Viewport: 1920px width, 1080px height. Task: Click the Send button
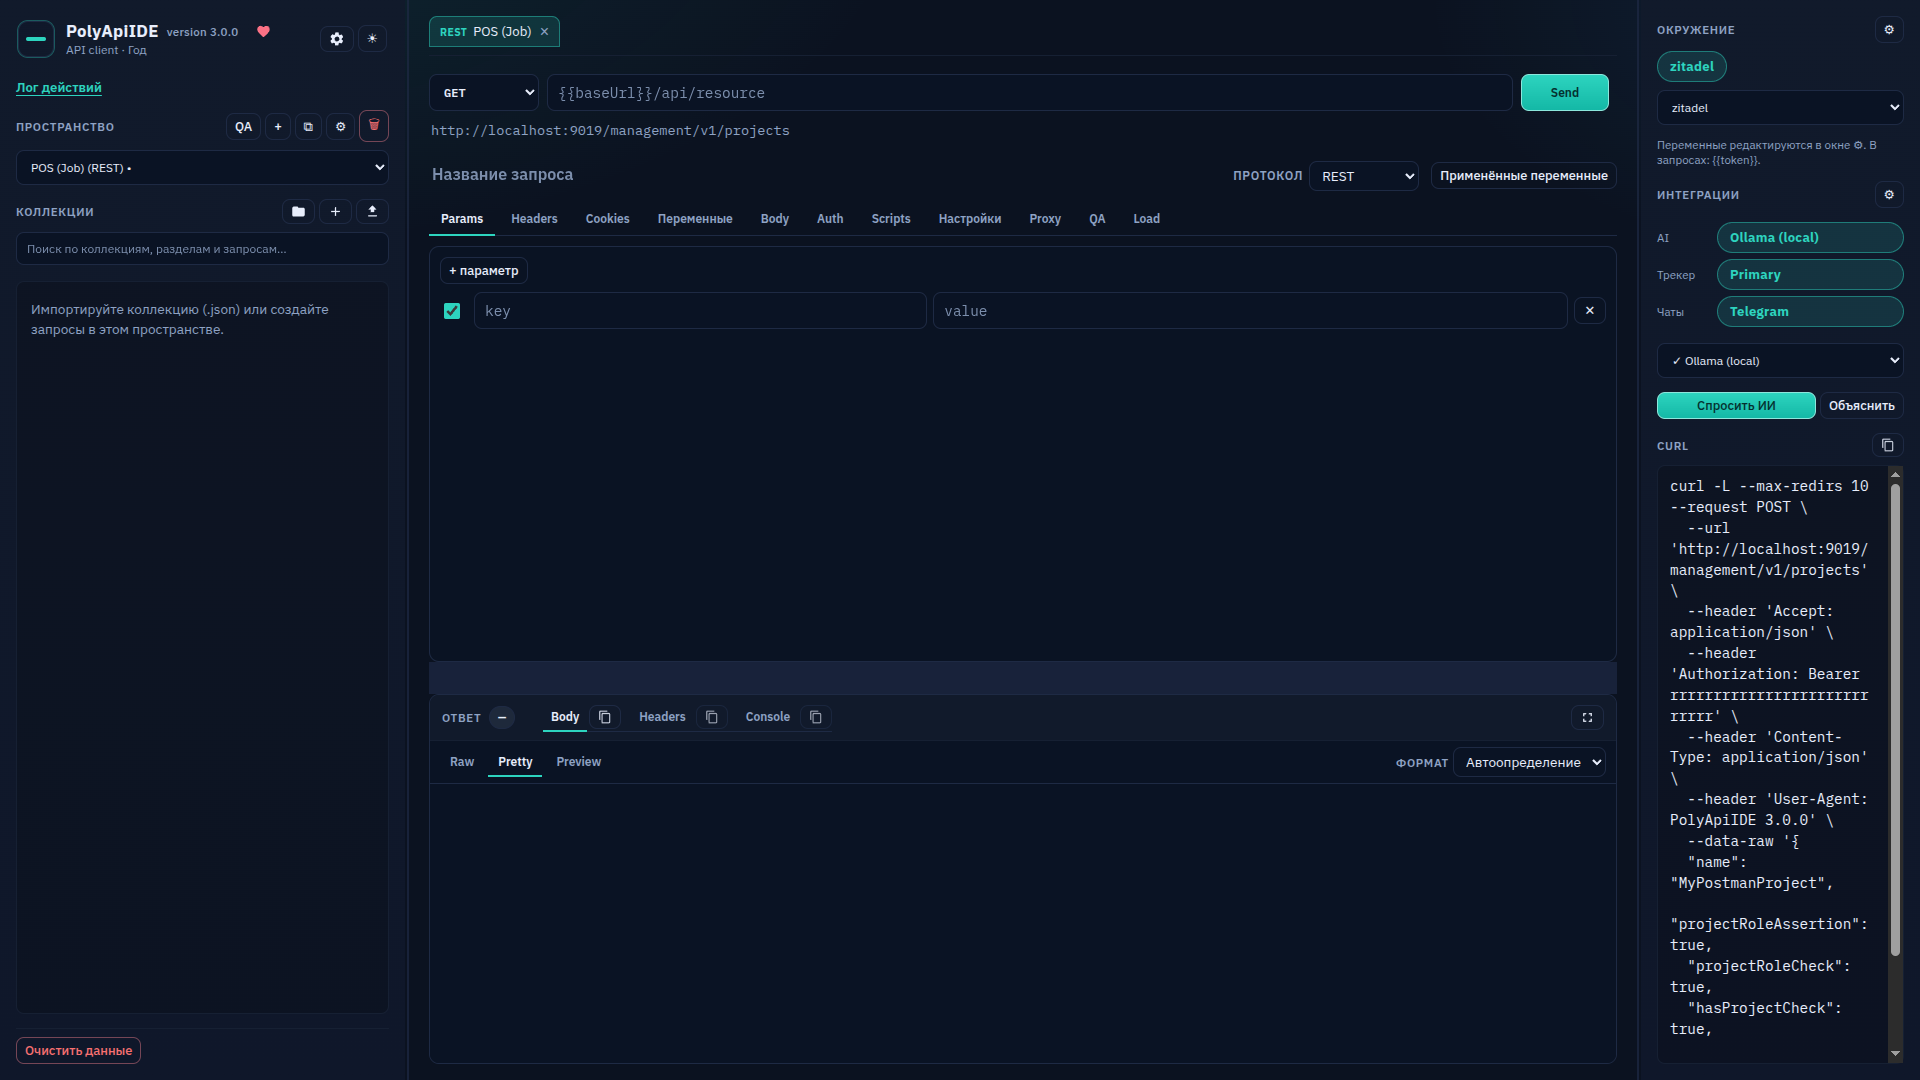[x=1565, y=93]
